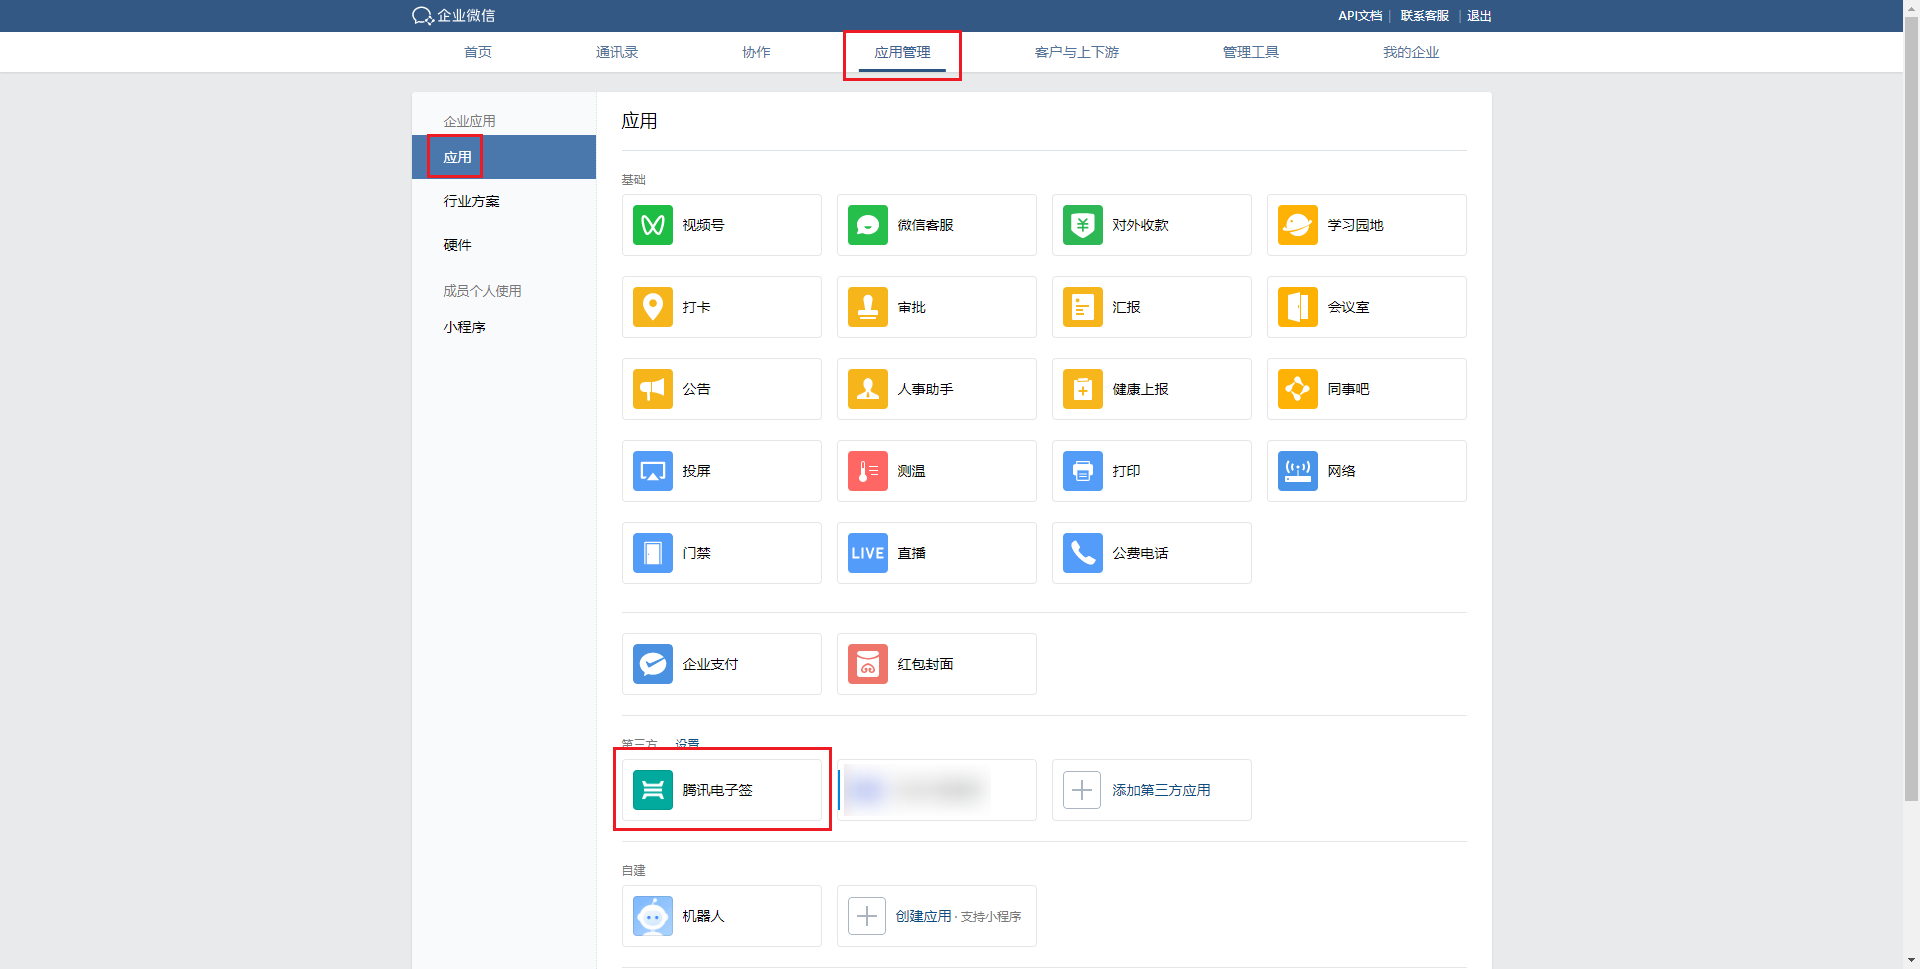Viewport: 1920px width, 969px height.
Task: Click the 退出 logout link
Action: (x=1479, y=16)
